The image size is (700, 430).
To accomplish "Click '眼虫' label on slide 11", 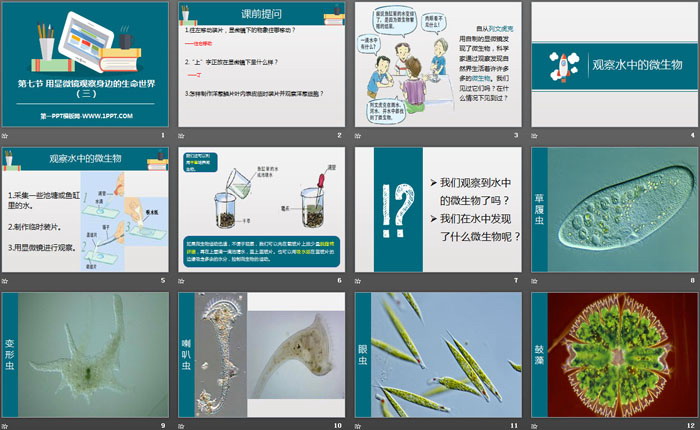I will [362, 355].
